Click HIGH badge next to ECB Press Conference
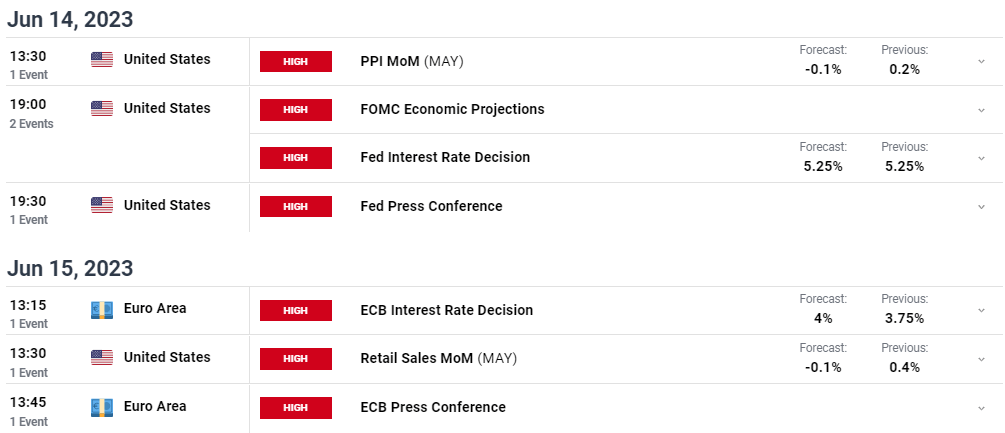 coord(295,408)
